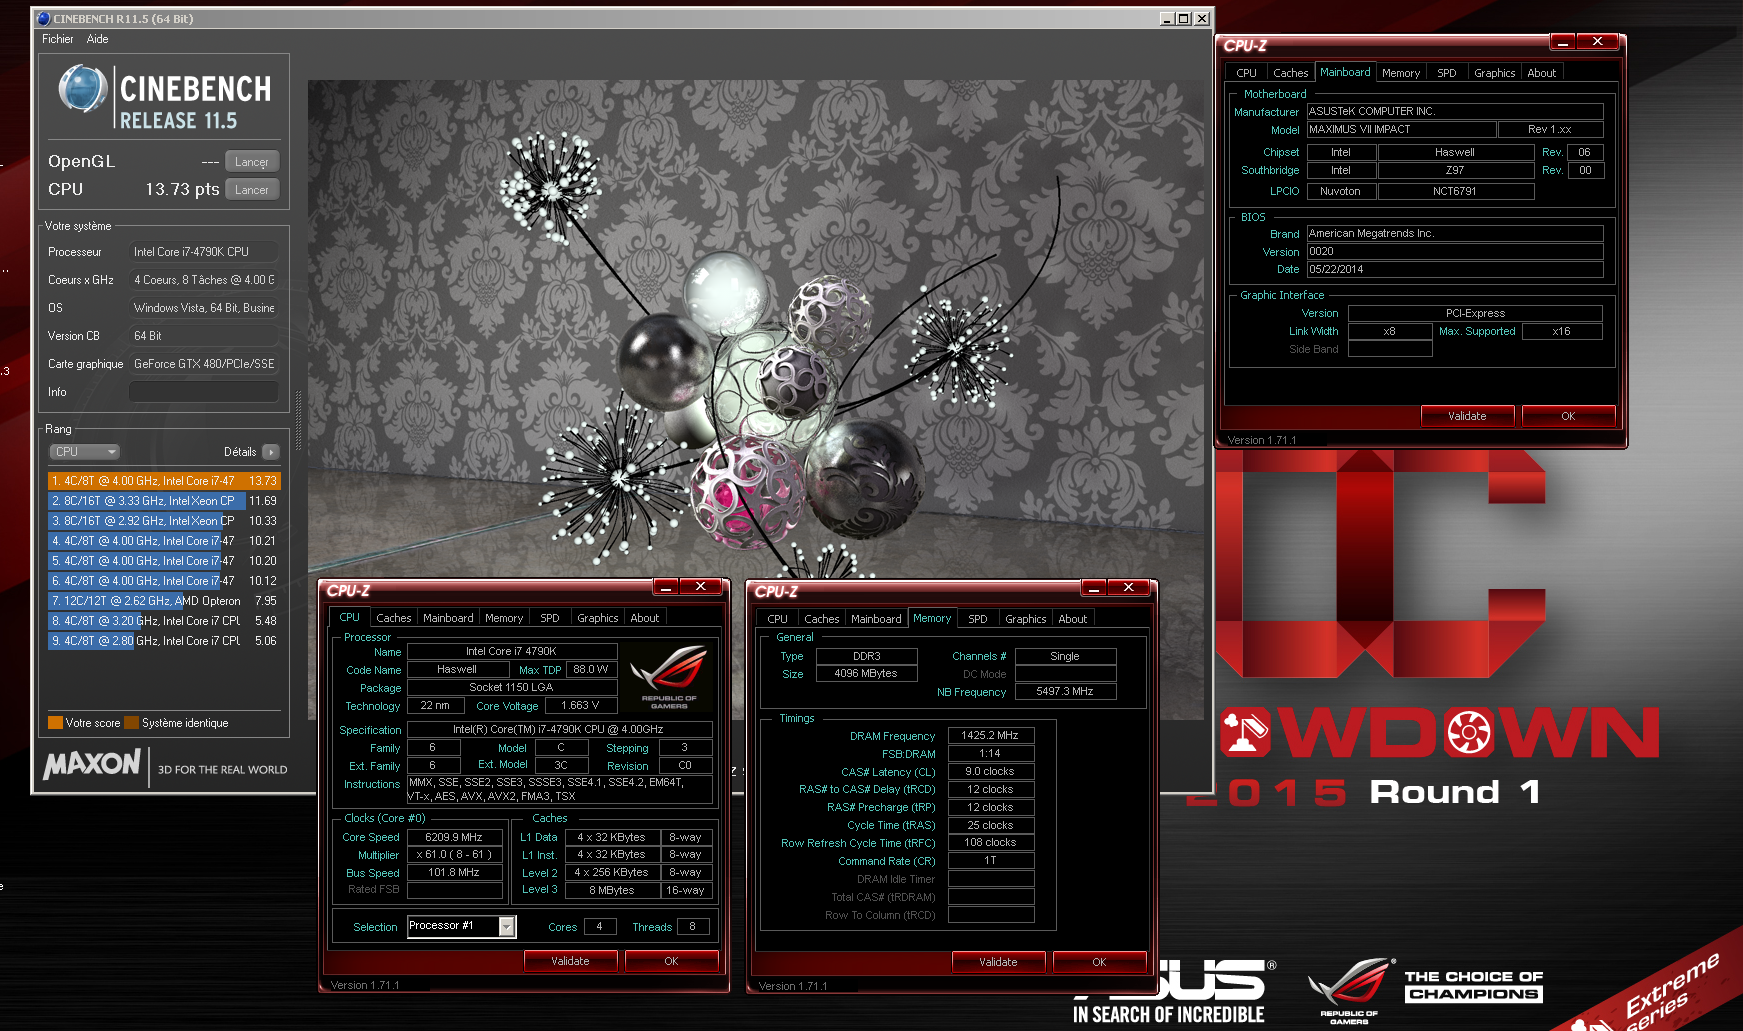Click the Cinebench globe logo icon

click(x=82, y=89)
